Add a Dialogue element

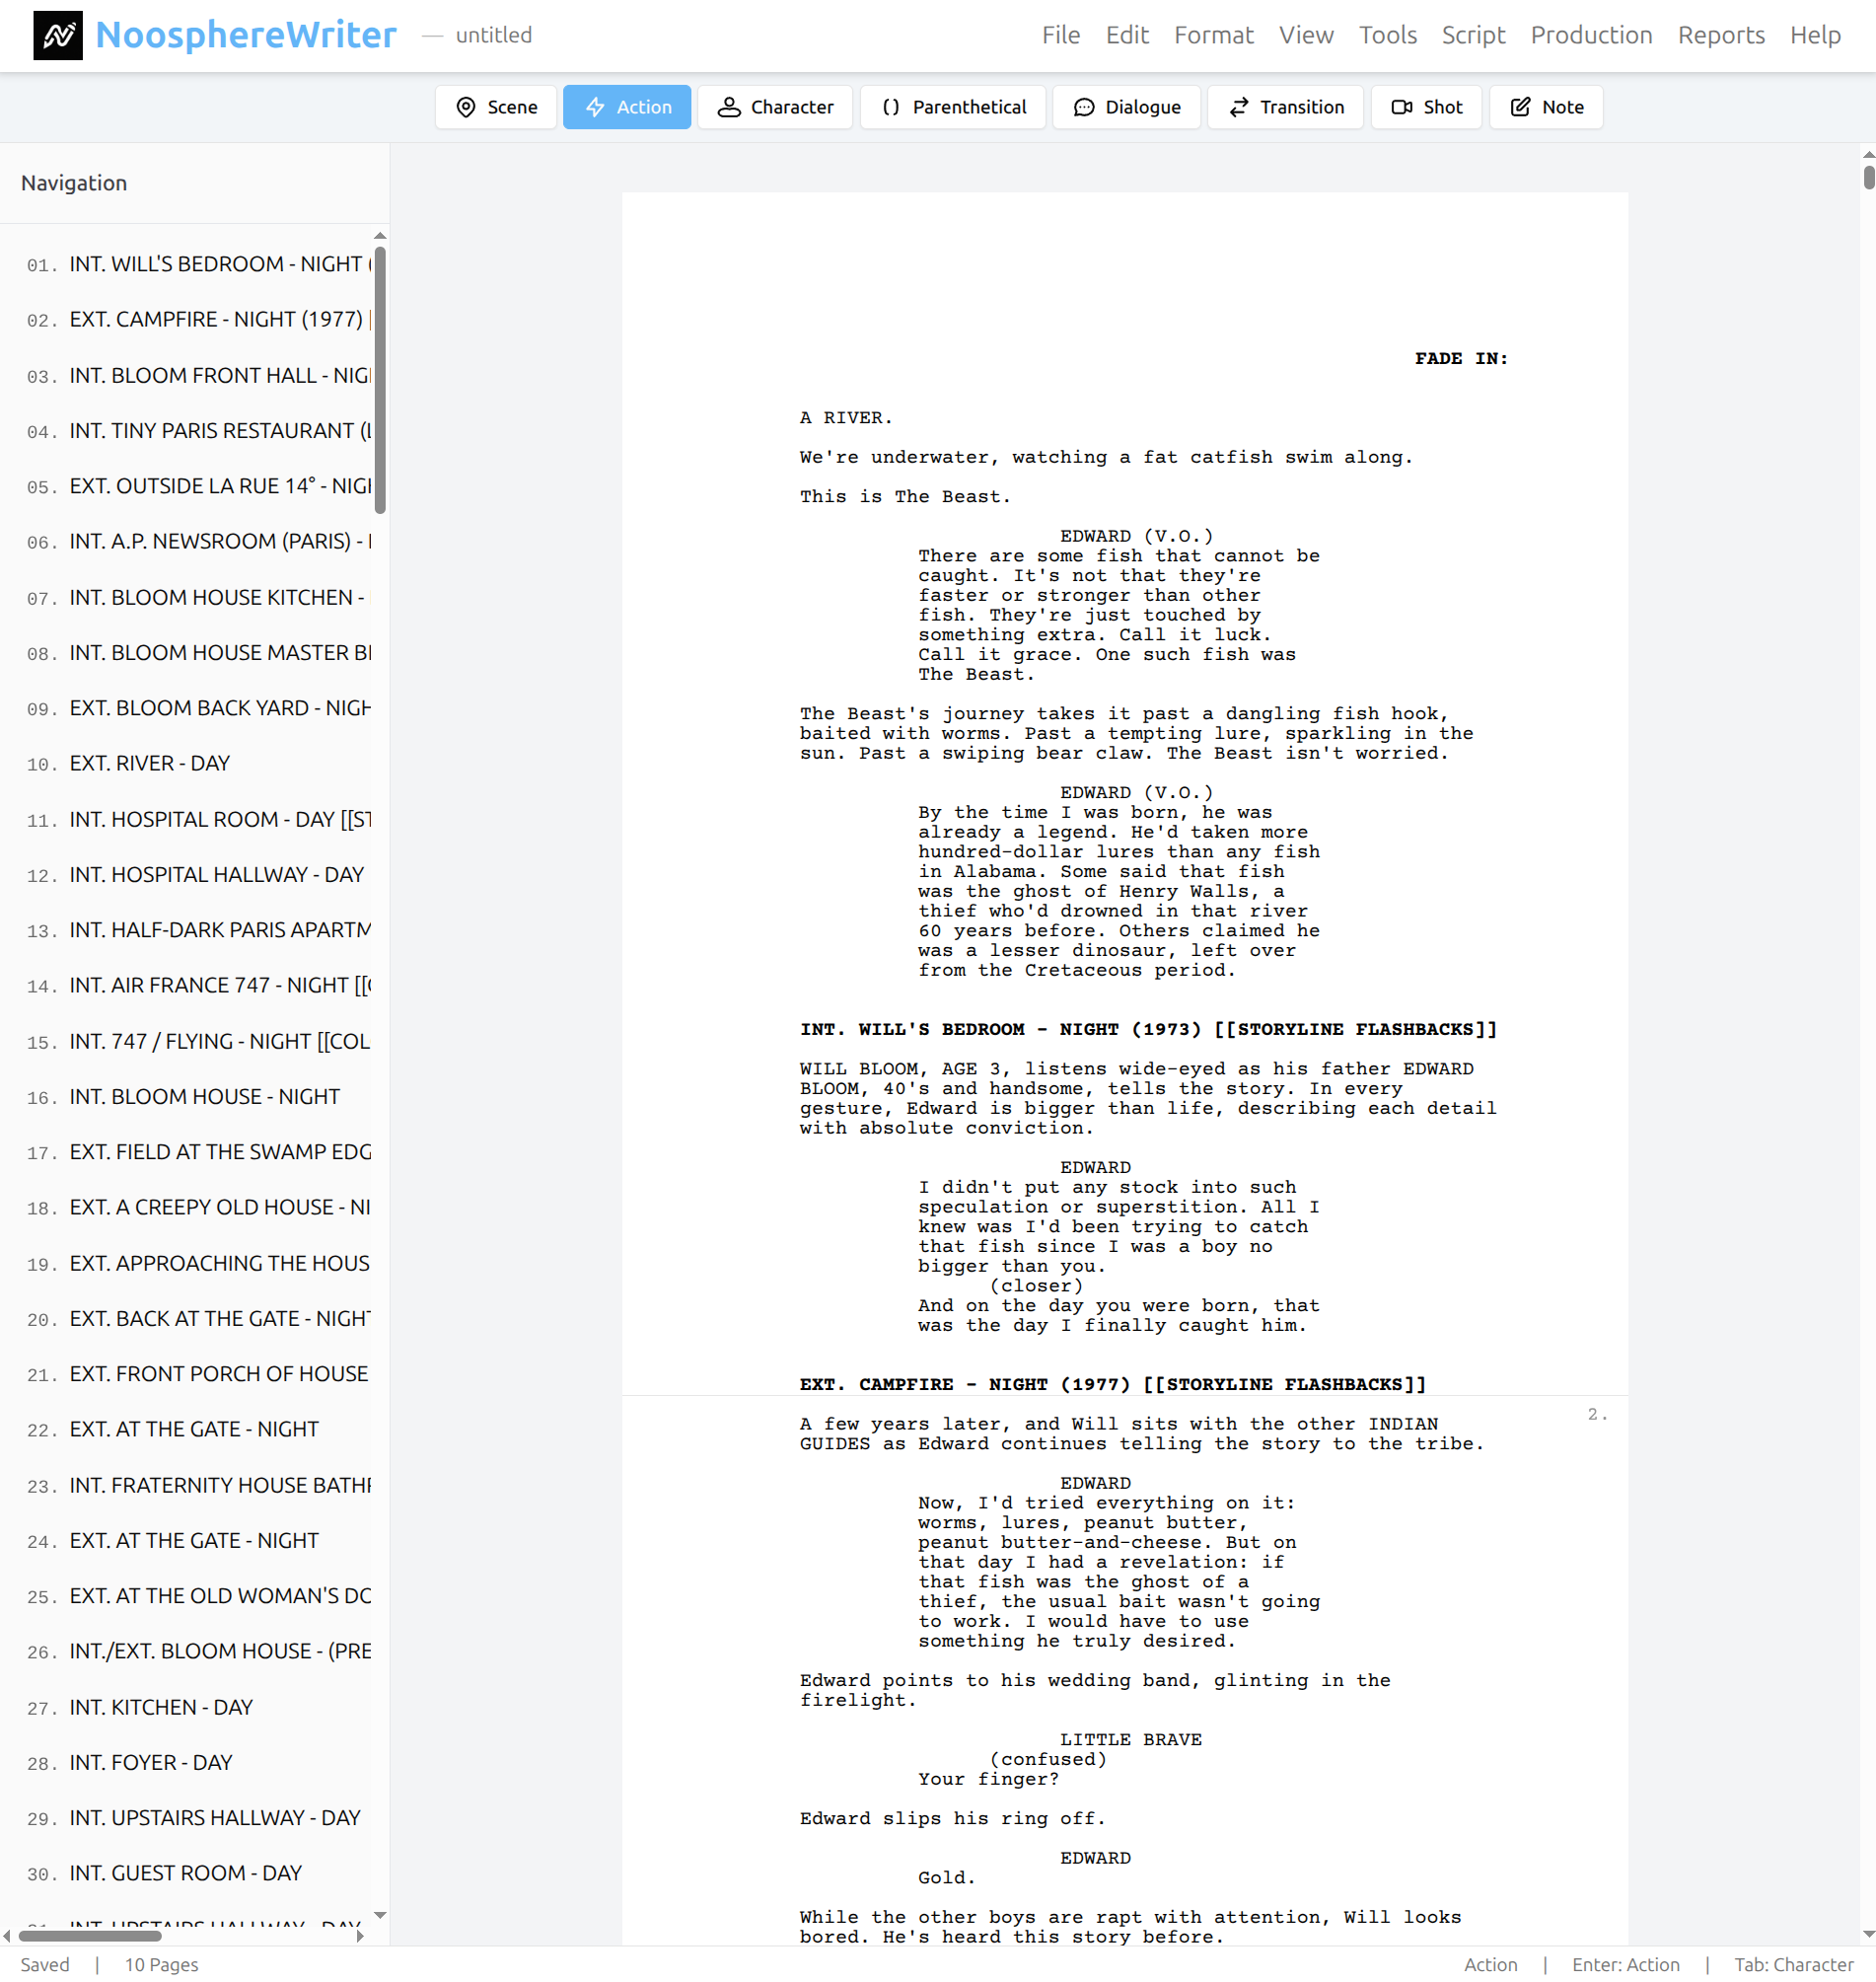1126,107
